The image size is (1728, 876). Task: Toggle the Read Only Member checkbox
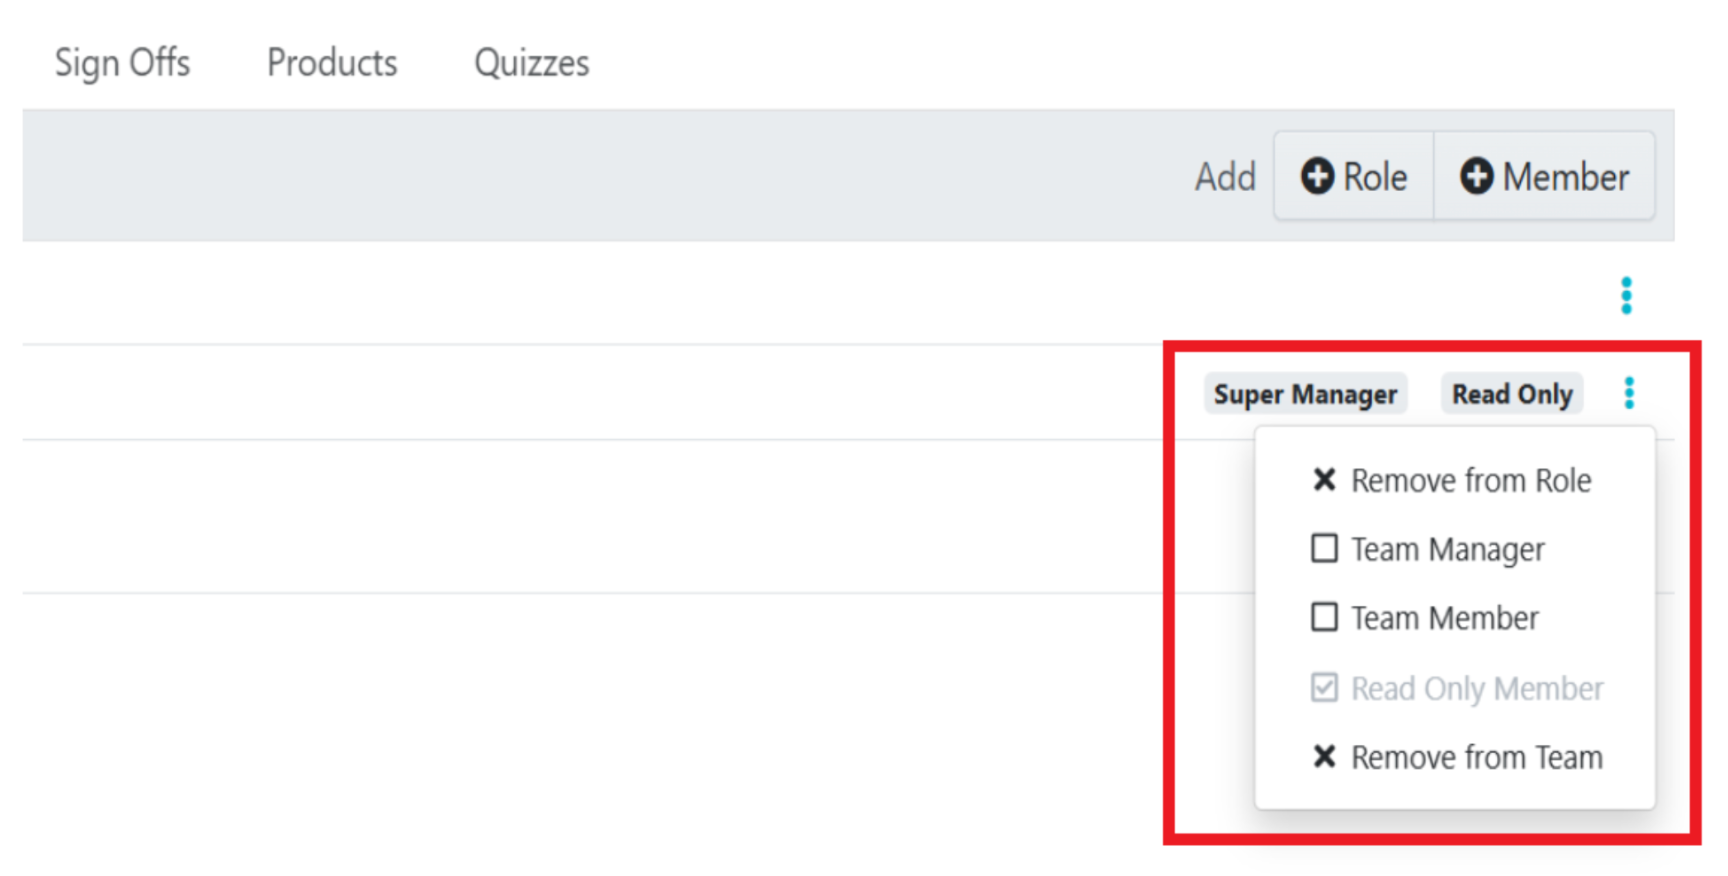(x=1324, y=688)
